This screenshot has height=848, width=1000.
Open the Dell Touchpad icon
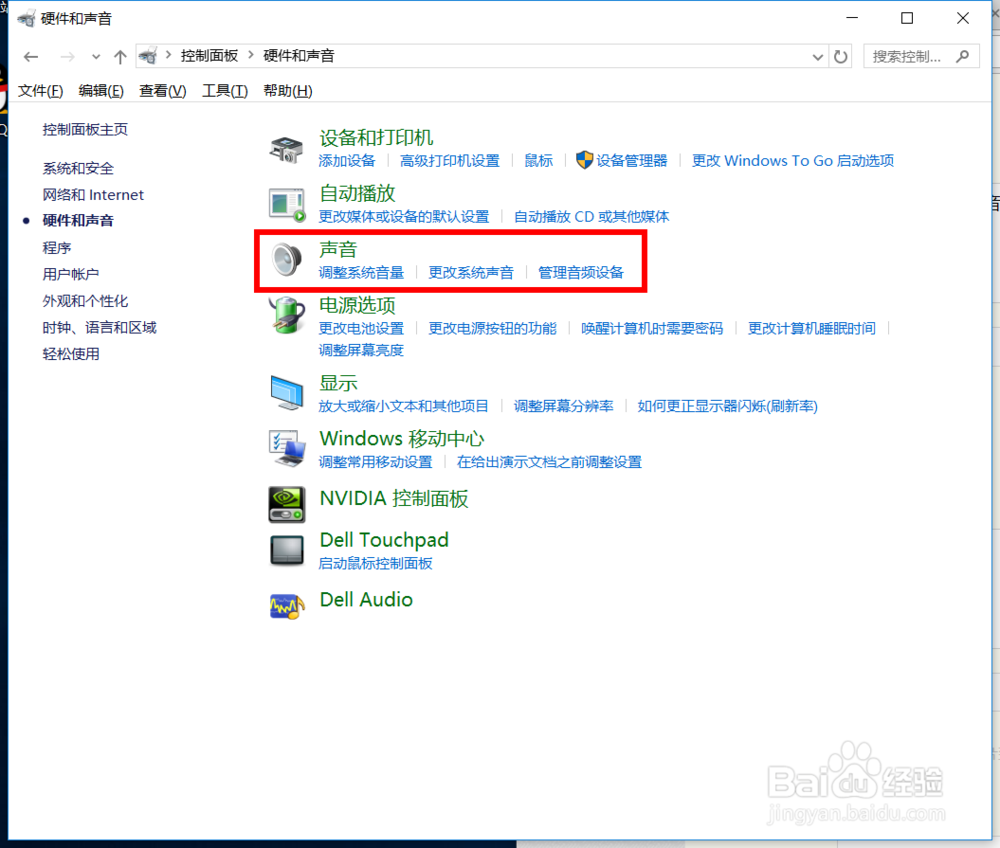(286, 550)
